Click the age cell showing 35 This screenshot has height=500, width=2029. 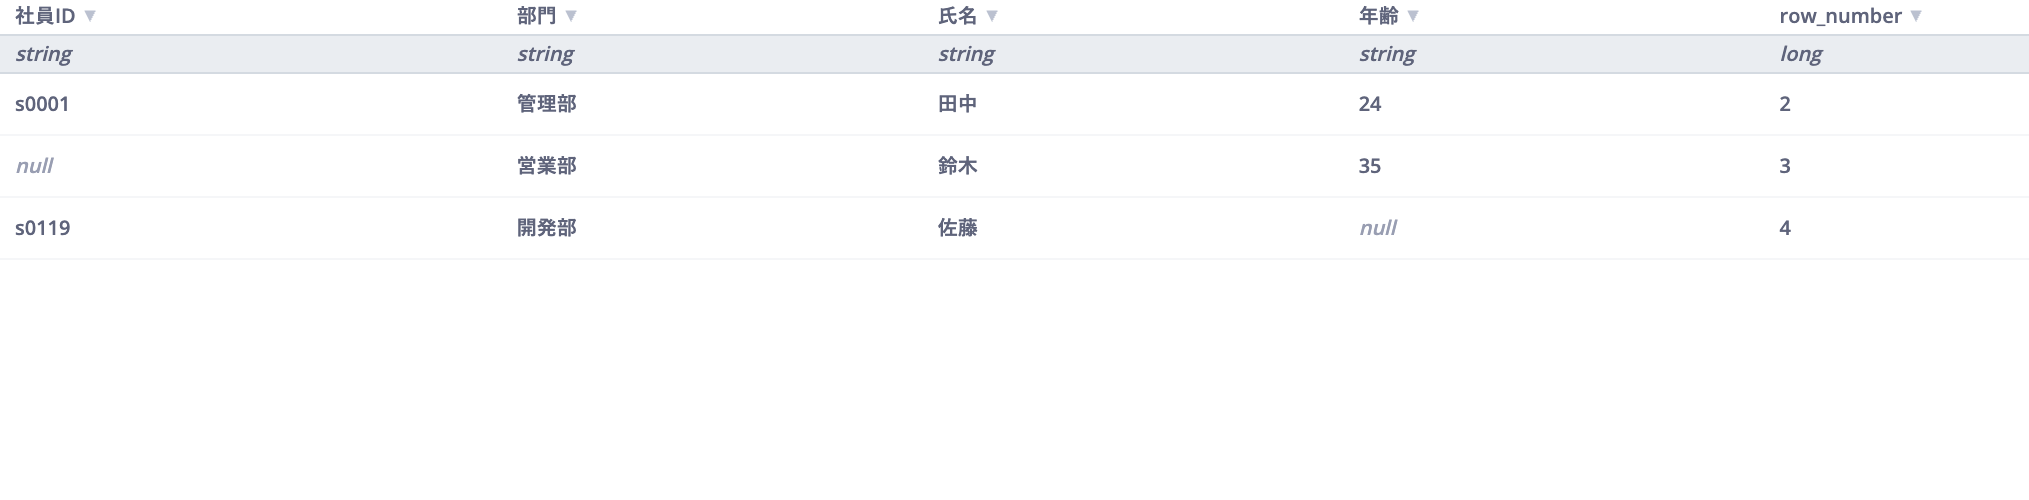pyautogui.click(x=1370, y=166)
